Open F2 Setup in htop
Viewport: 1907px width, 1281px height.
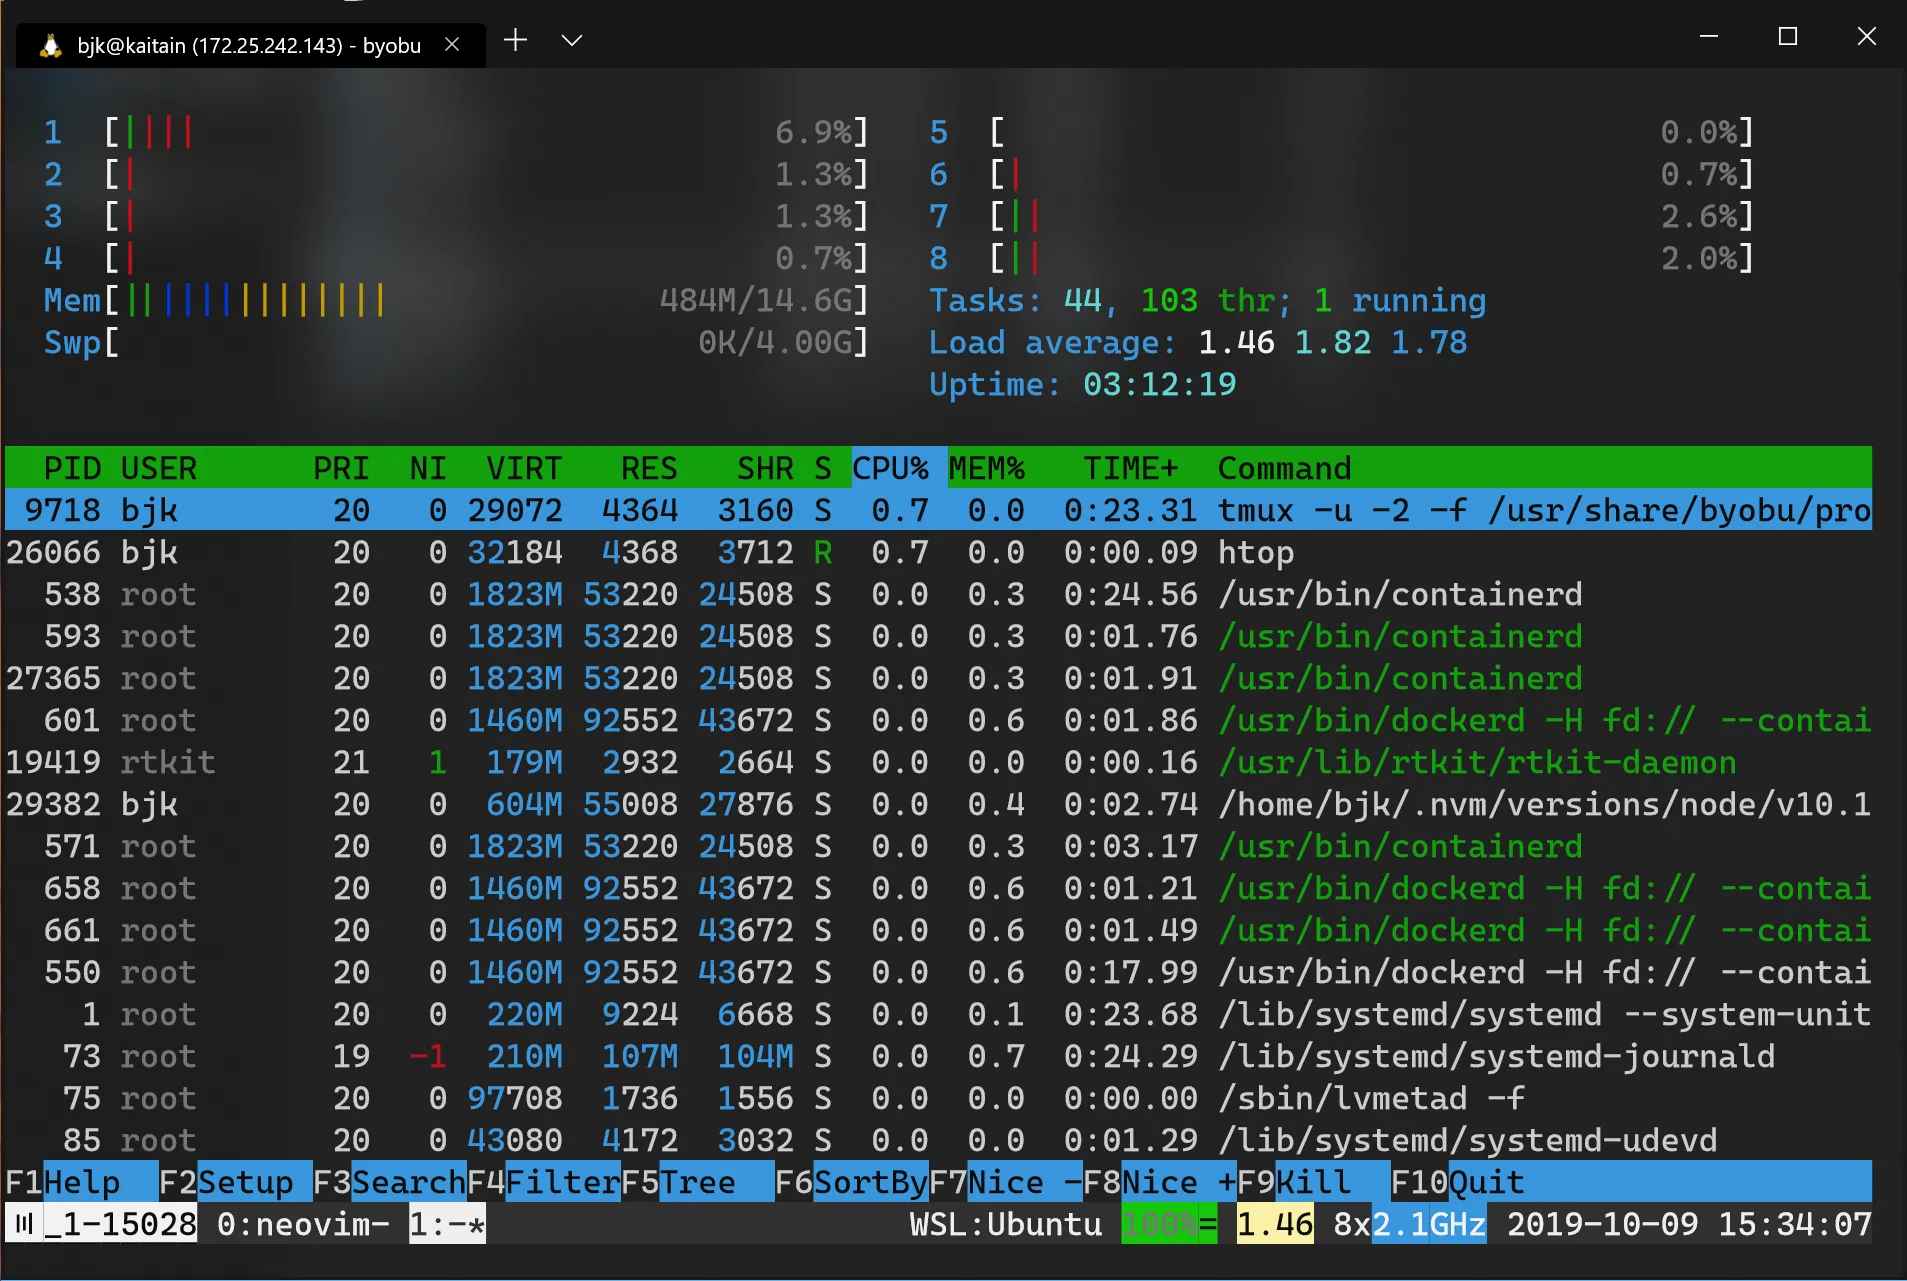click(236, 1182)
